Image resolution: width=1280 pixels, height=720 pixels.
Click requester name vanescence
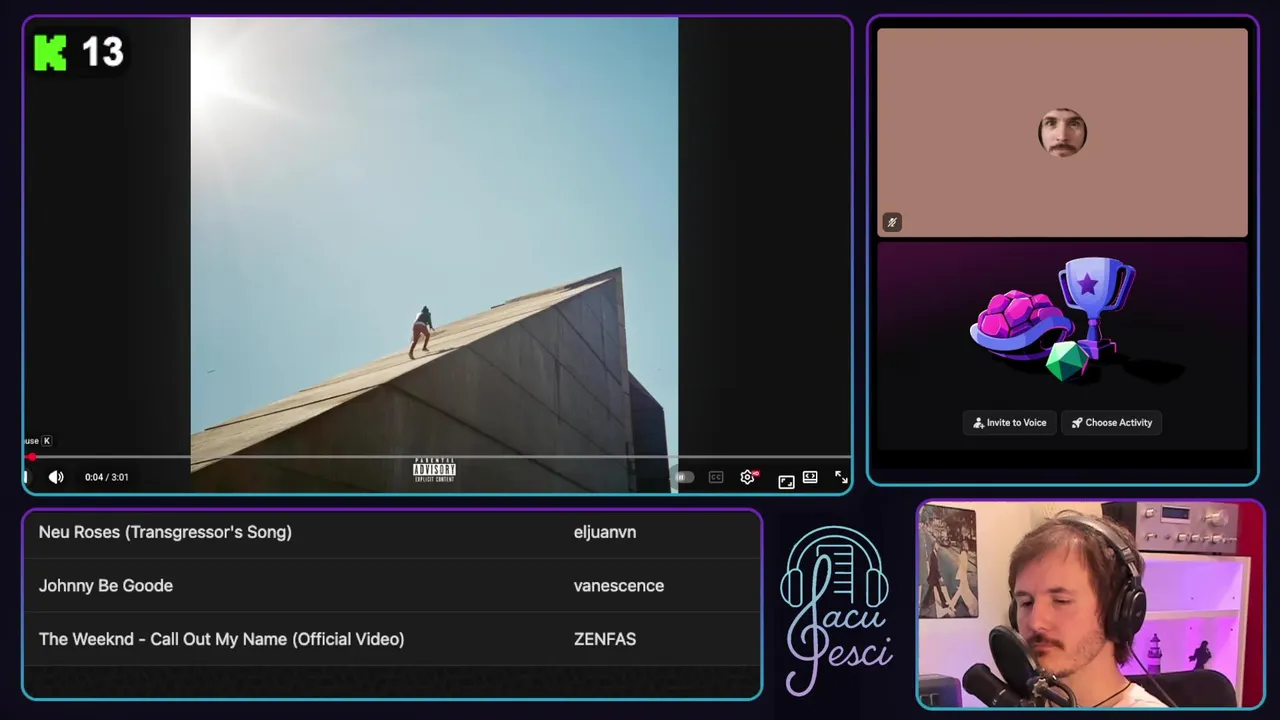619,586
